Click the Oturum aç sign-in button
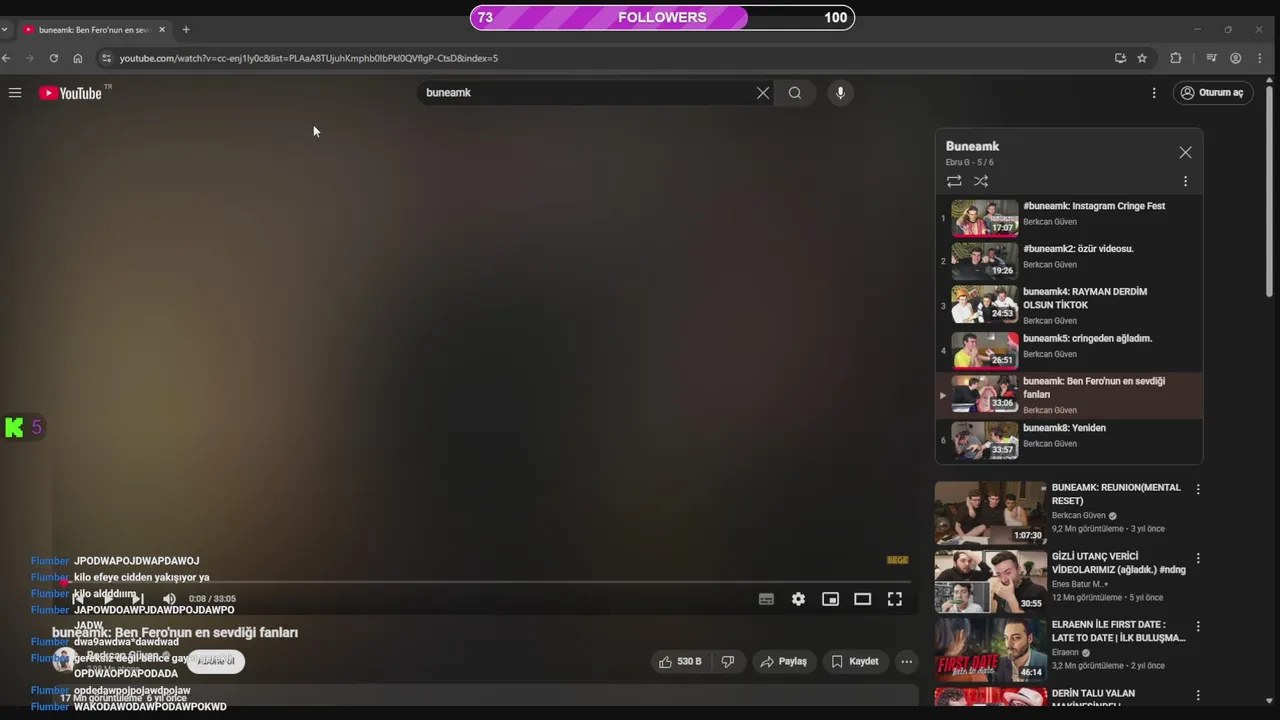 1212,93
